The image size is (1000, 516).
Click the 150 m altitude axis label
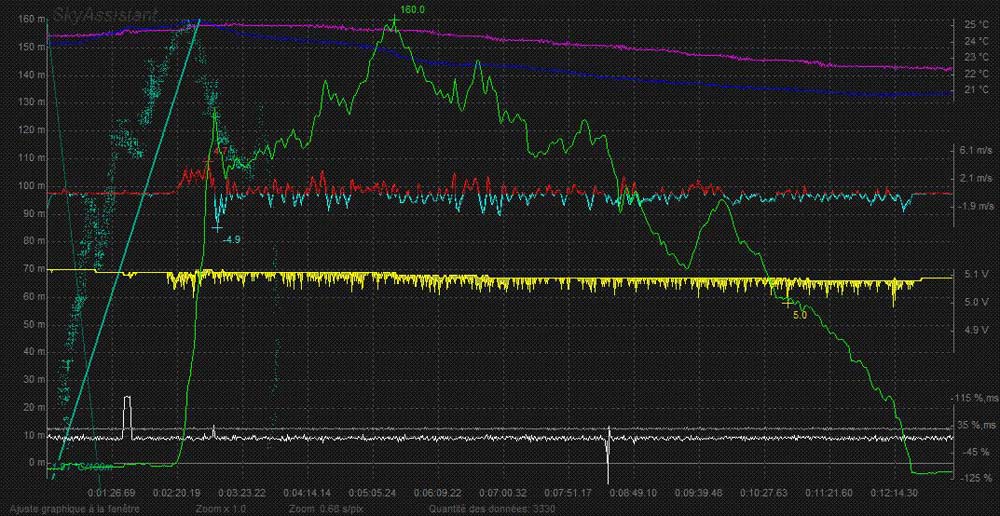[x=32, y=47]
